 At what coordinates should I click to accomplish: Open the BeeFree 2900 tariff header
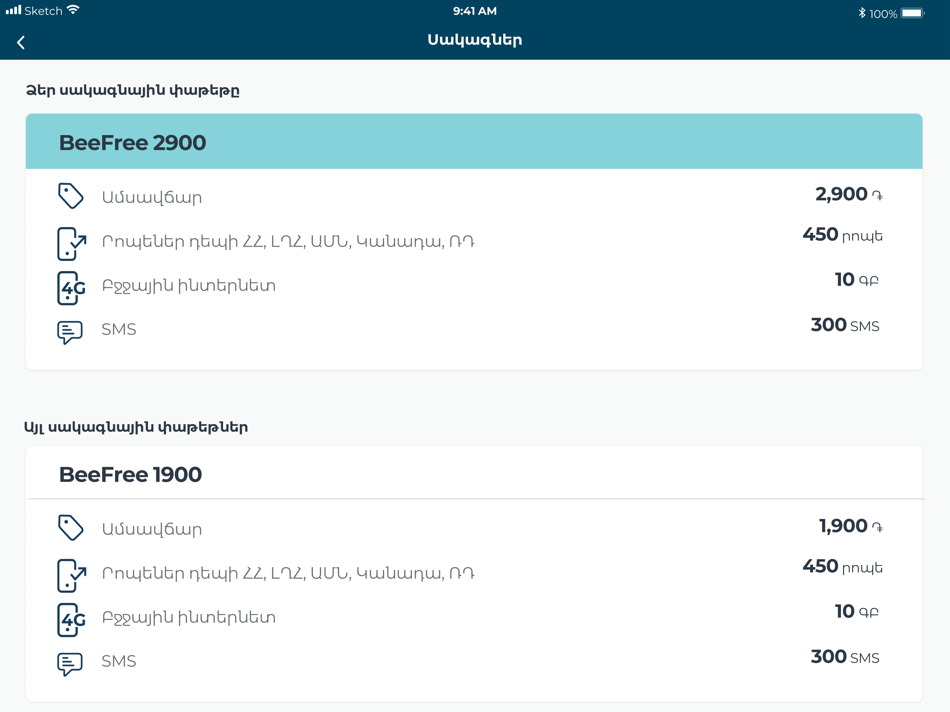[474, 141]
